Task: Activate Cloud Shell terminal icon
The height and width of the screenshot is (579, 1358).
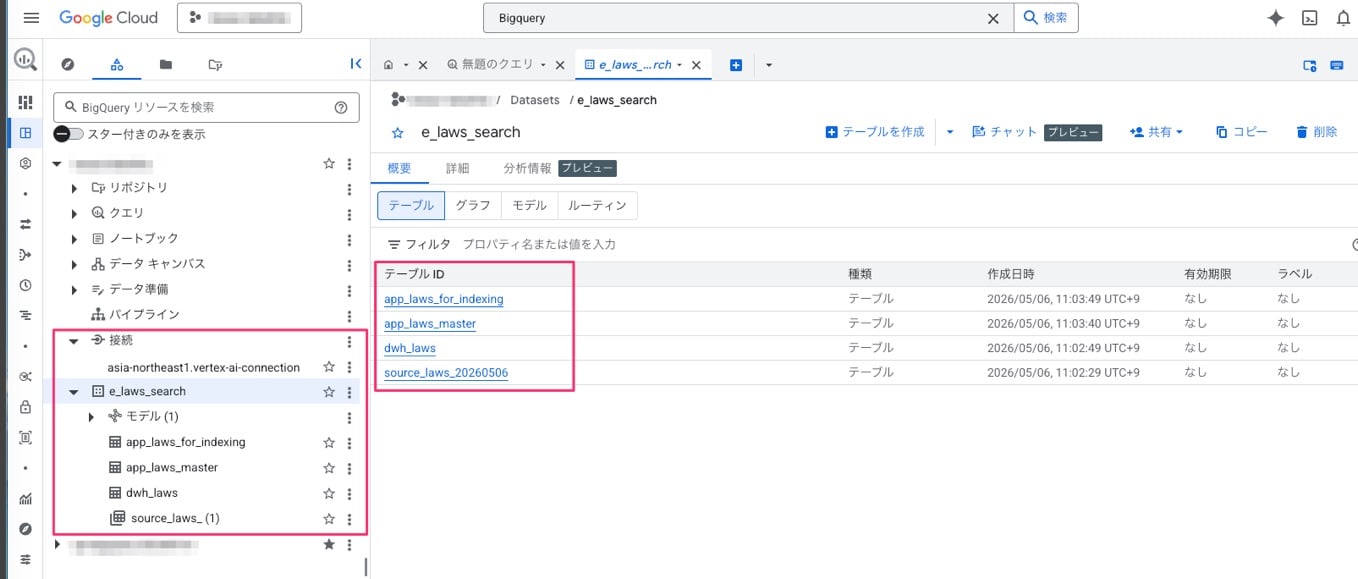Action: pos(1309,18)
